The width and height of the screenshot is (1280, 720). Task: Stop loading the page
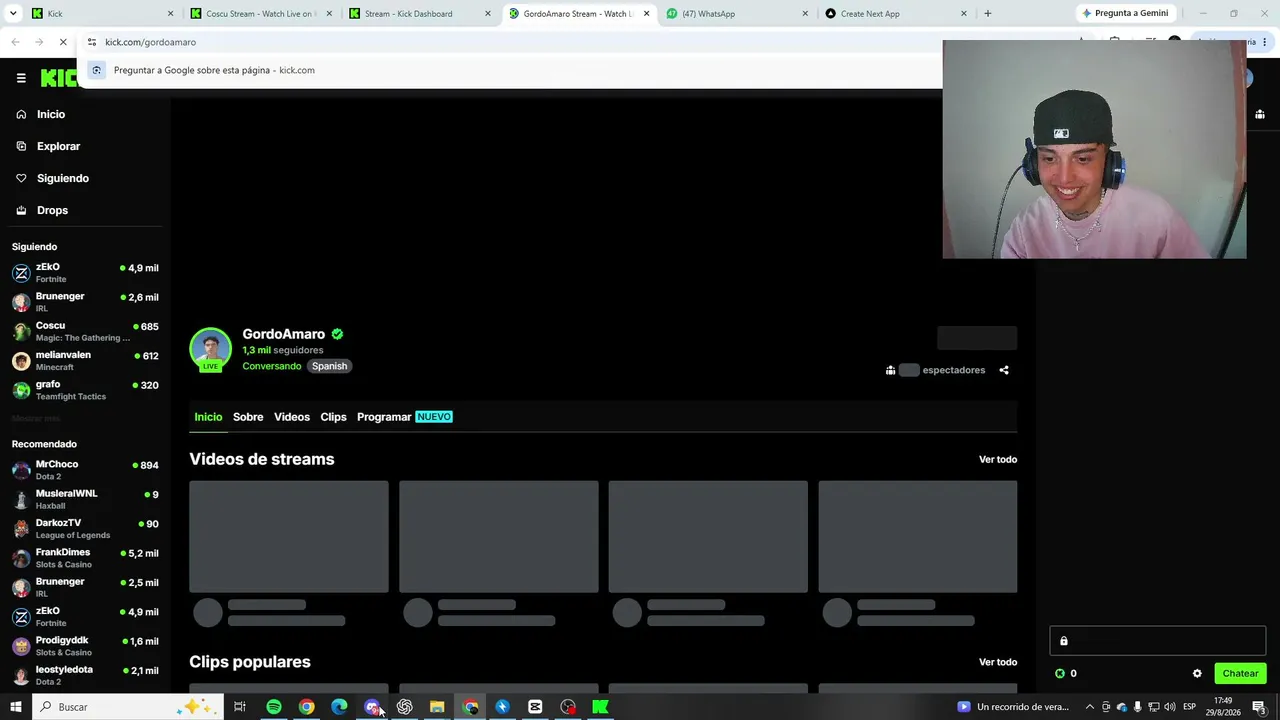(62, 42)
